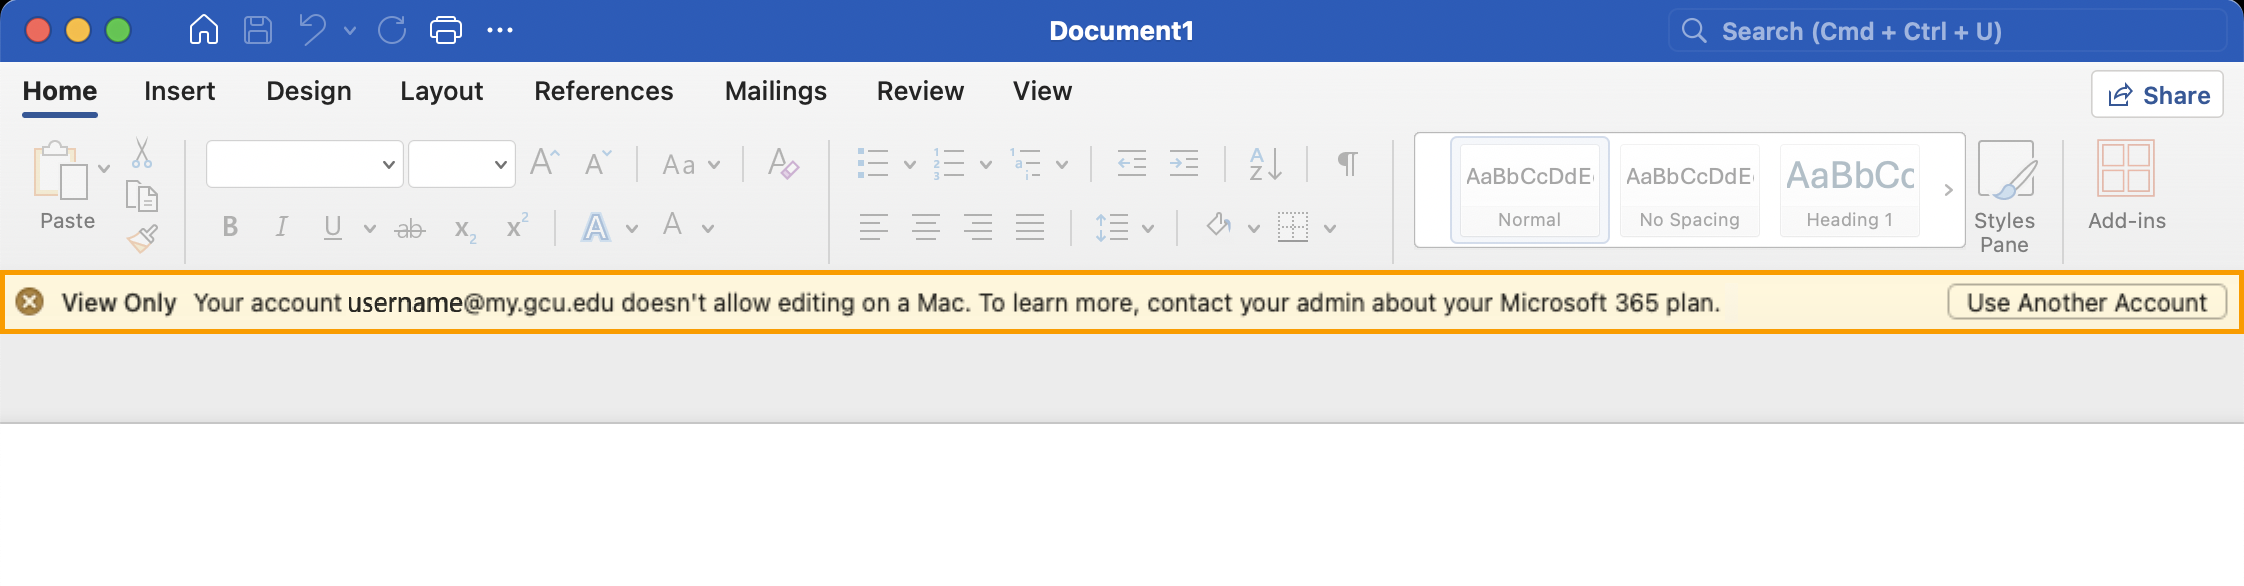The image size is (2244, 586).
Task: Click the Redo icon
Action: point(392,30)
